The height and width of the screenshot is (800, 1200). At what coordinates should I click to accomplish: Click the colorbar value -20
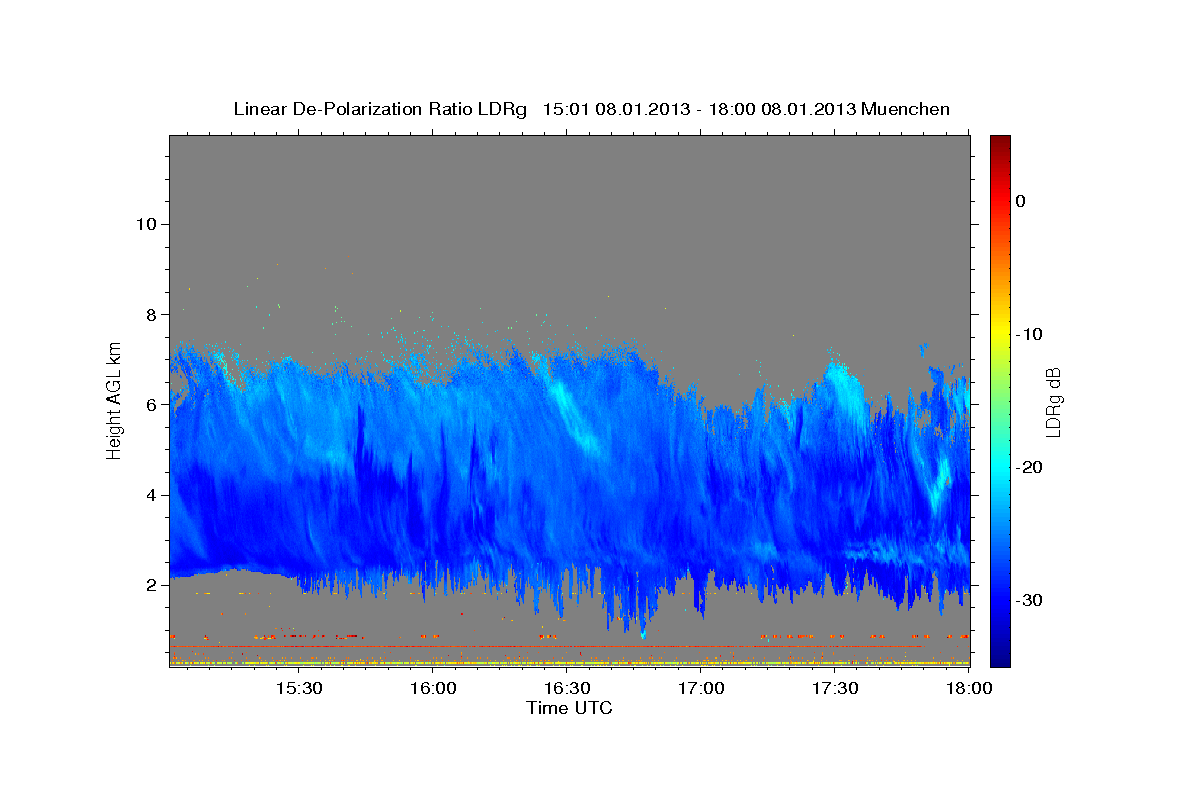tap(1030, 467)
